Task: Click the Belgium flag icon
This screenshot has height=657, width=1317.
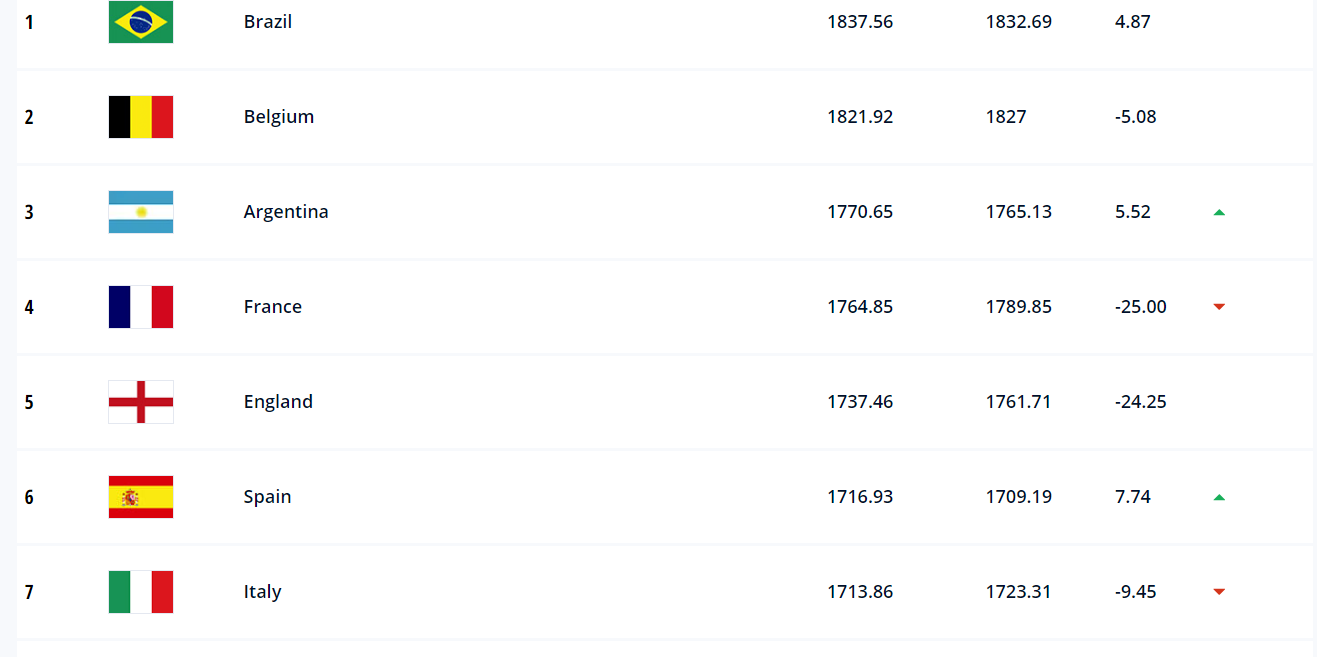Action: pos(141,117)
